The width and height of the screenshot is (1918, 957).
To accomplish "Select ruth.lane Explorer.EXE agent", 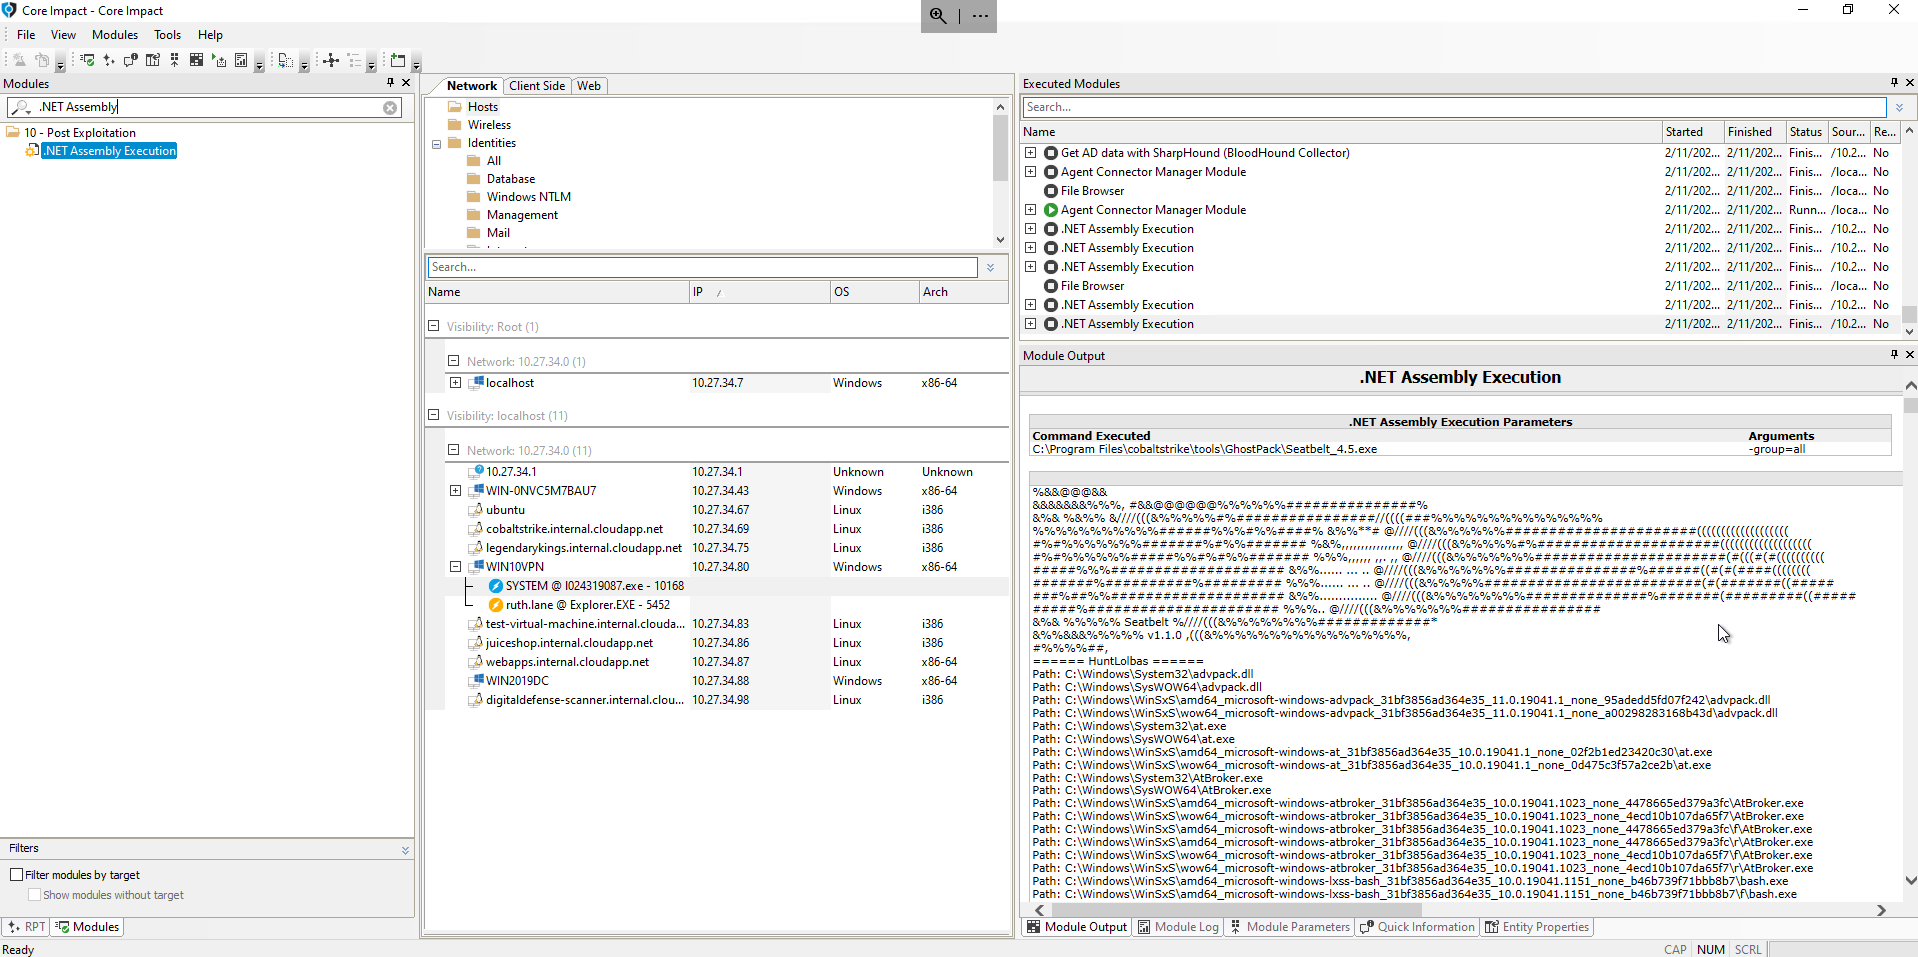I will 587,605.
